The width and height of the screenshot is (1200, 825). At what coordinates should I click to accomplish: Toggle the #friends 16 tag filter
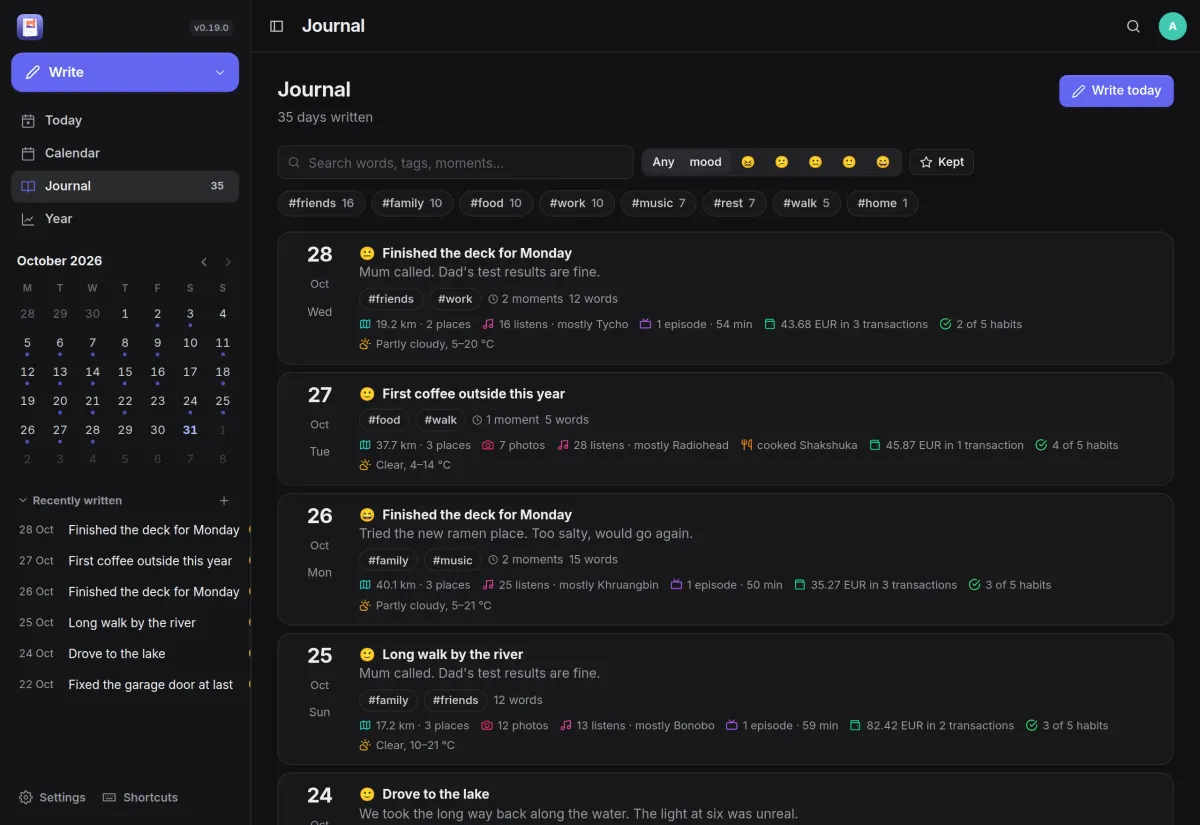tap(321, 203)
